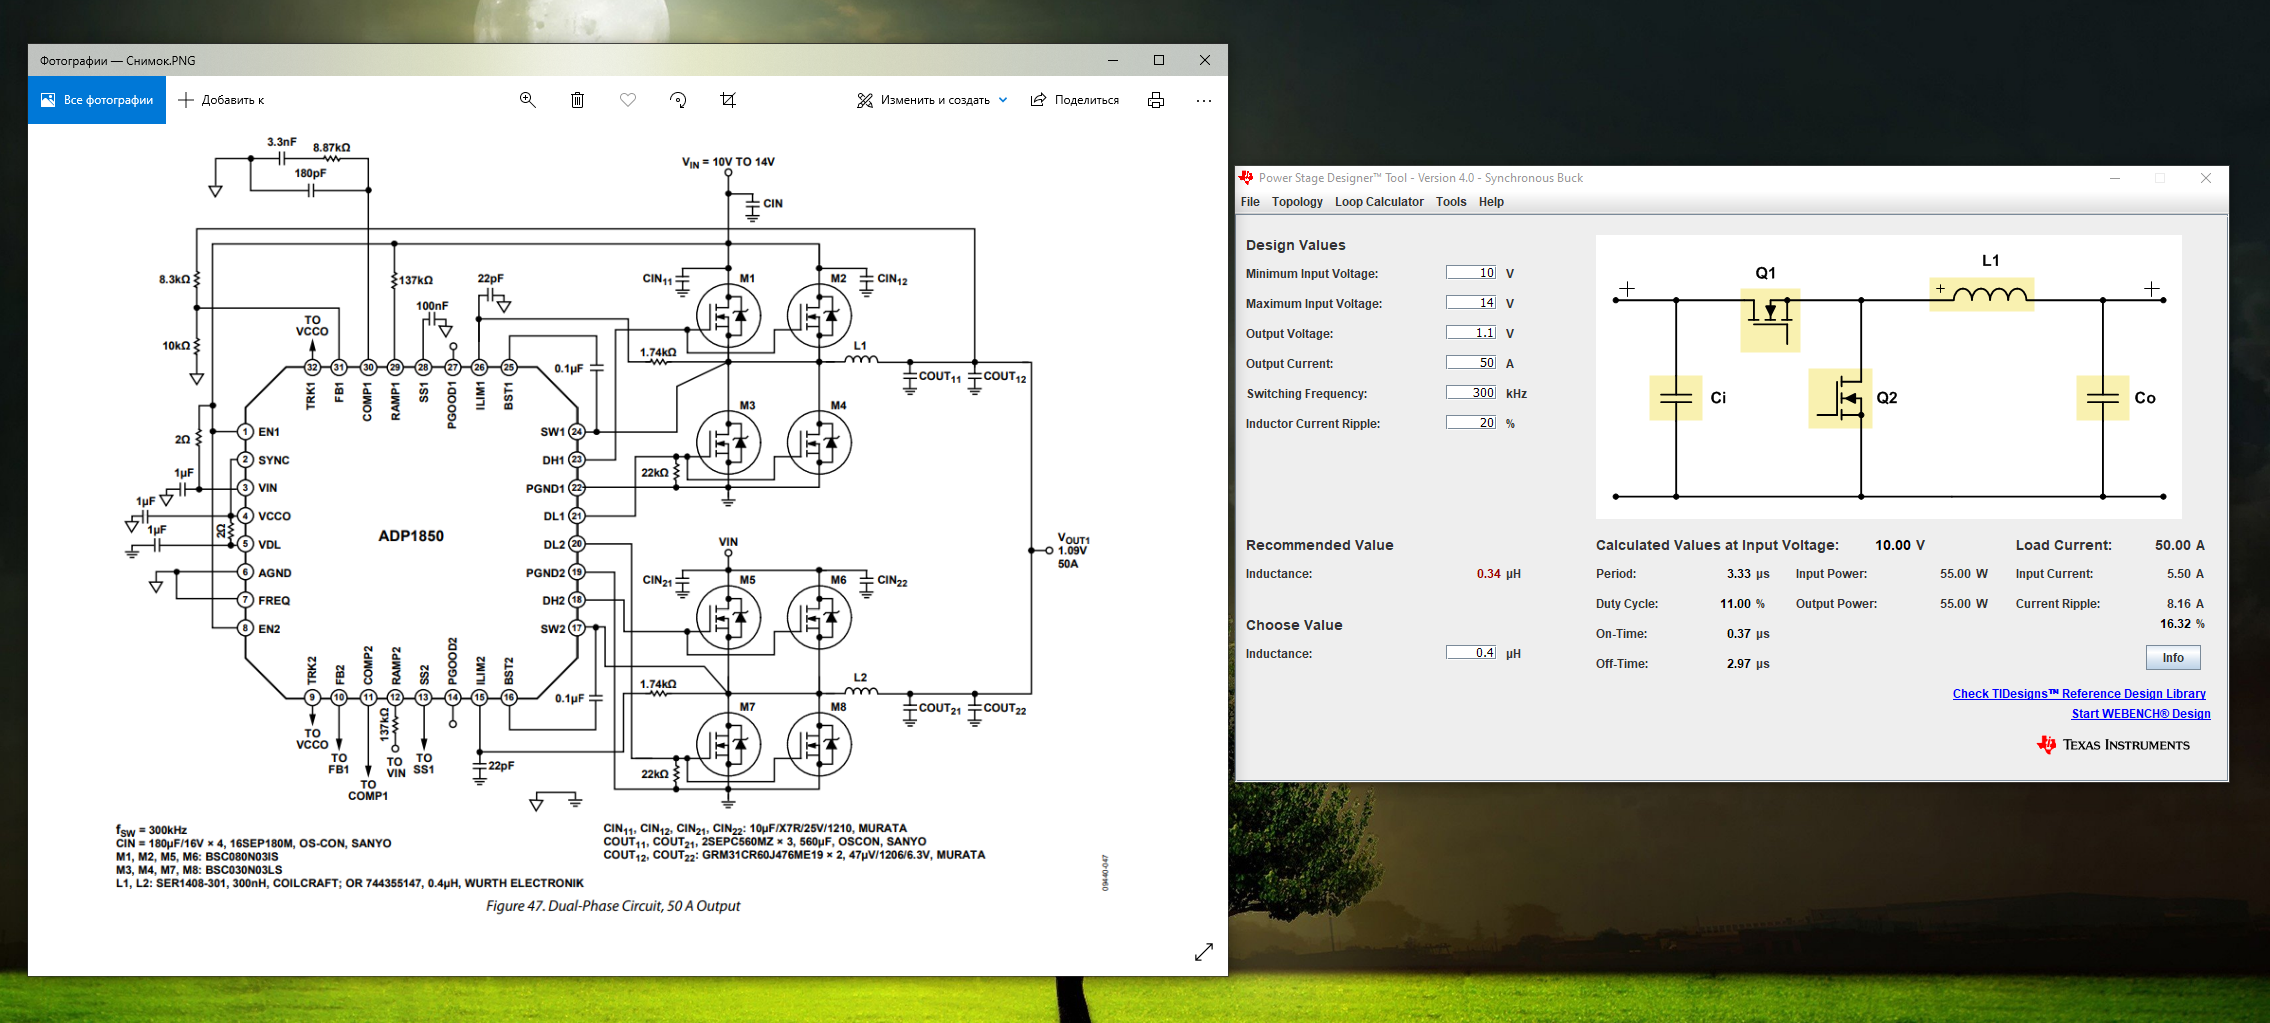
Task: Minimize the Power Stage Designer window
Action: point(2115,178)
